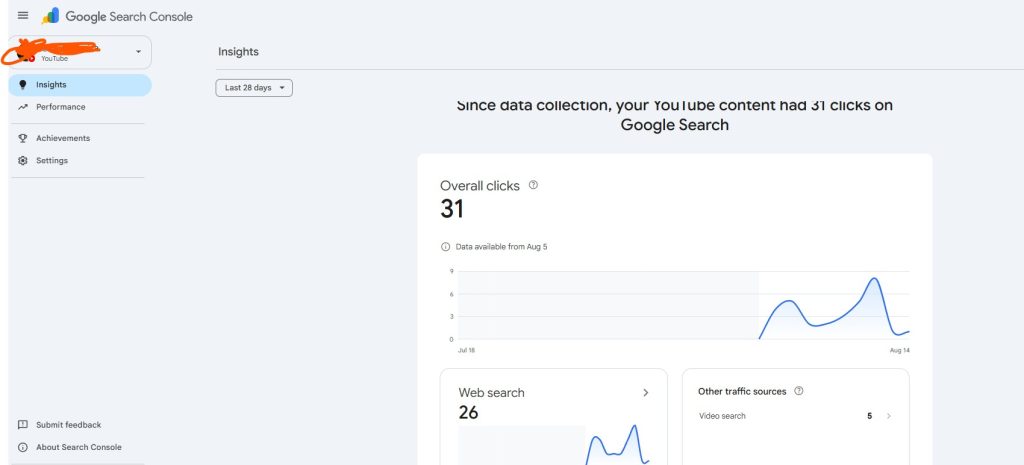Click the Aug 14 axis label

[899, 351]
